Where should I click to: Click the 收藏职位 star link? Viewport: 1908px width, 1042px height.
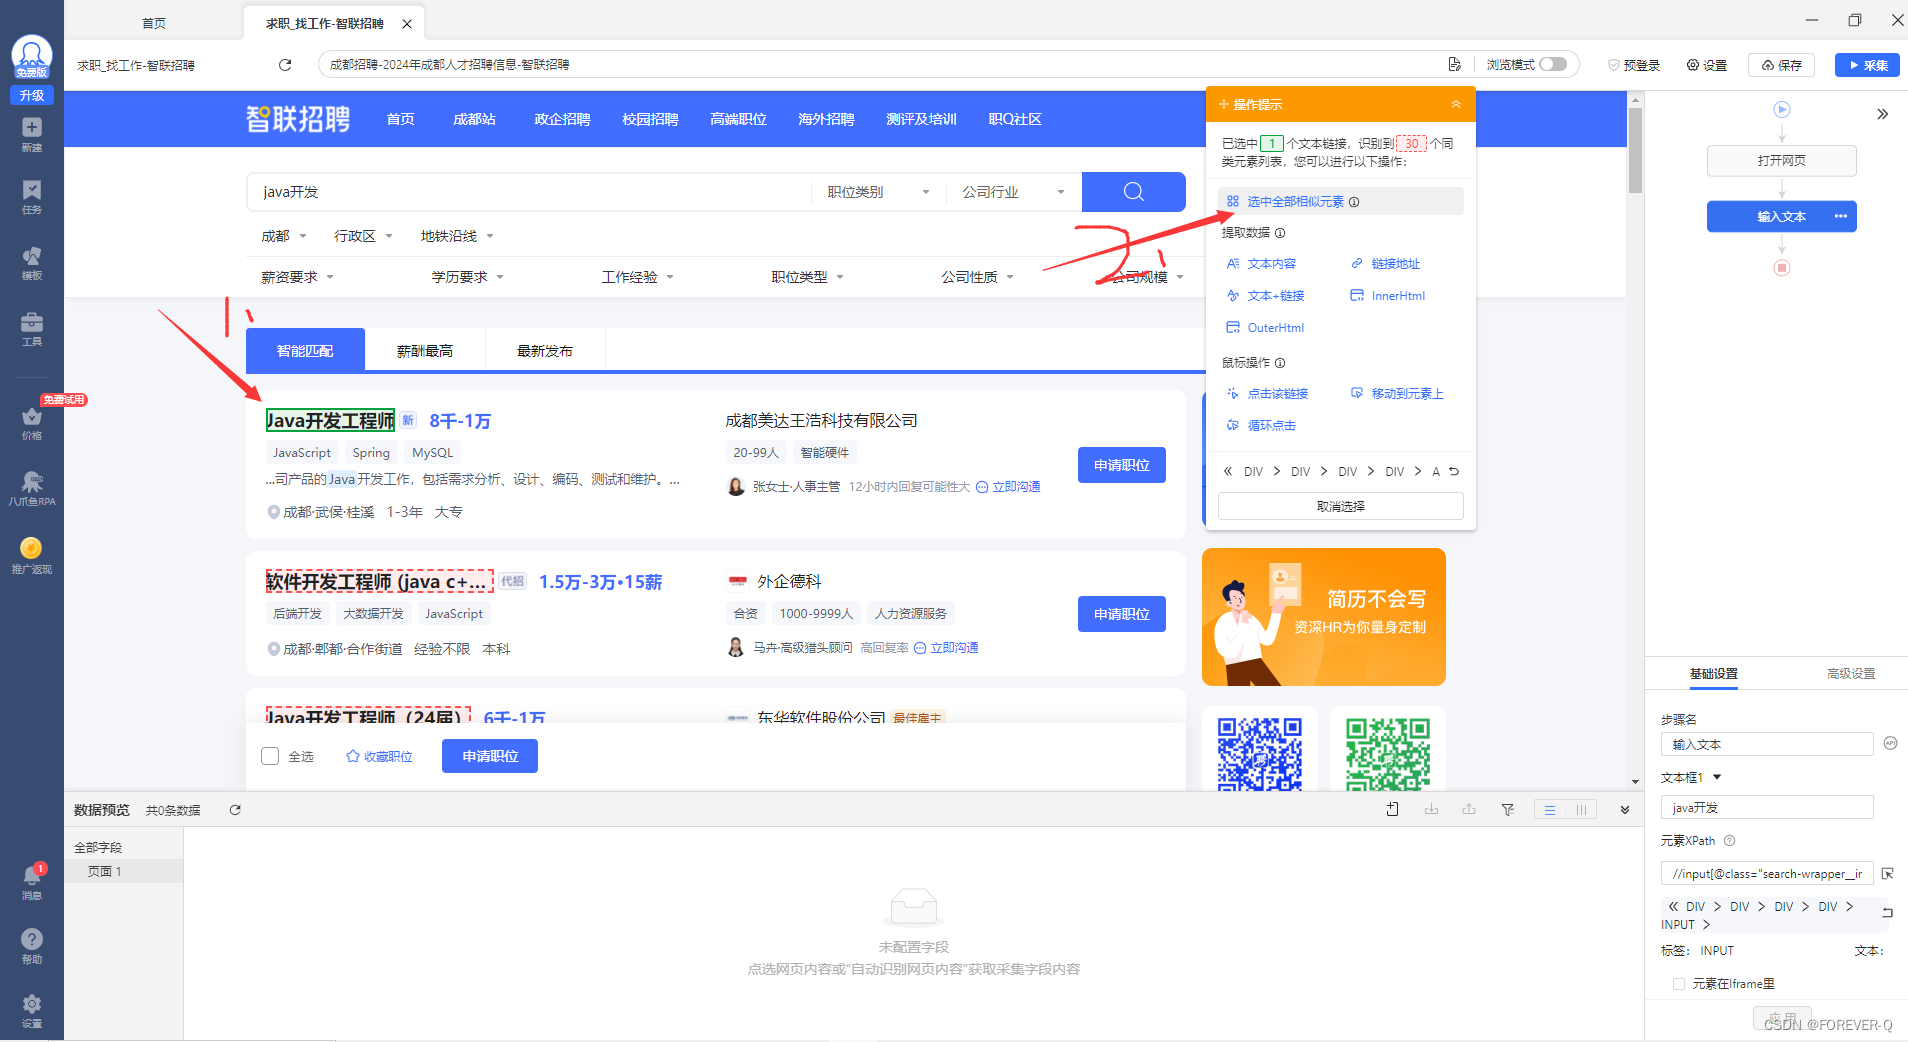[379, 756]
